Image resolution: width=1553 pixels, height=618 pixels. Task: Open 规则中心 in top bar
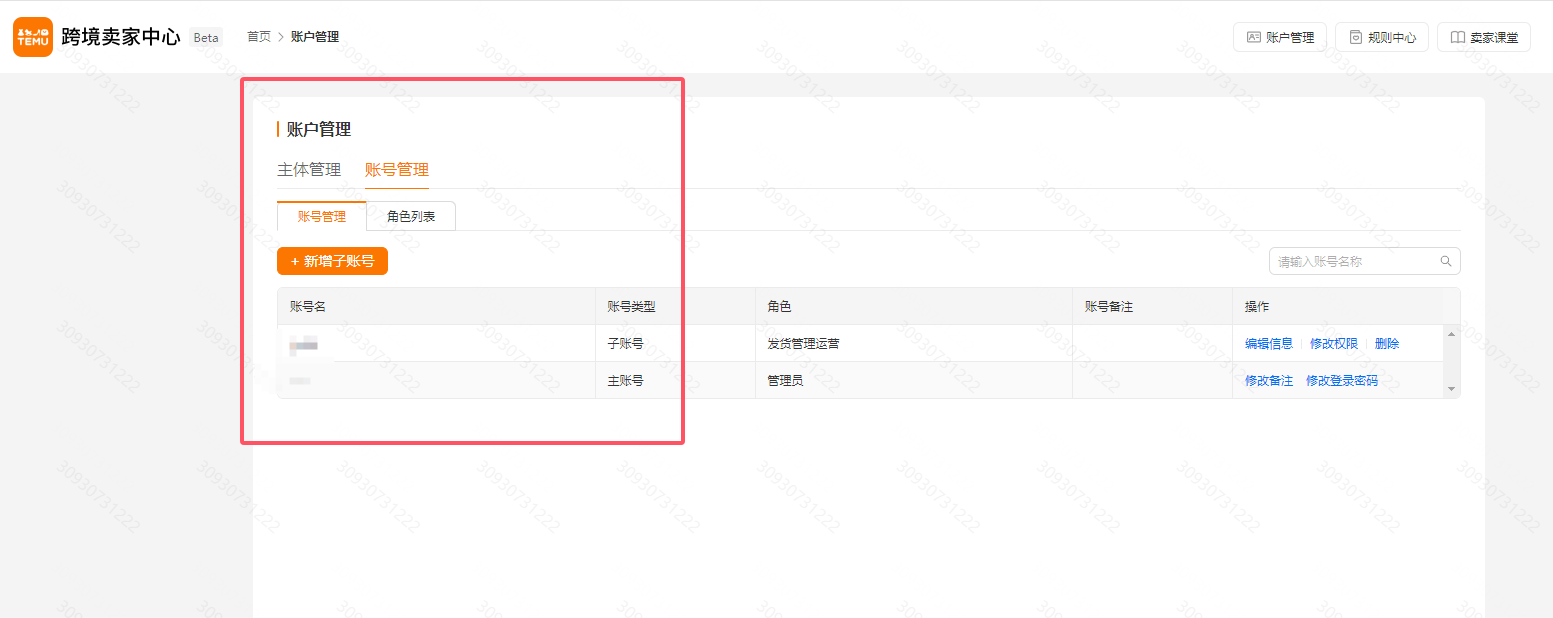(x=1382, y=37)
